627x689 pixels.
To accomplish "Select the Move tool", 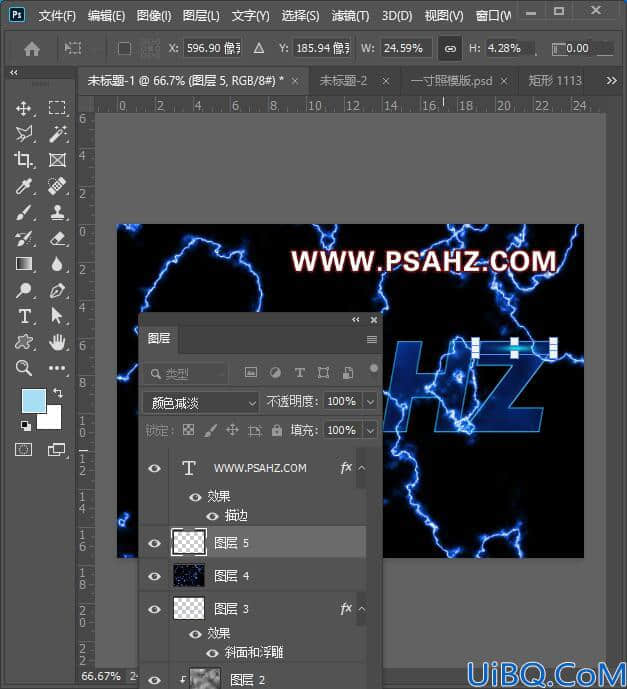I will pos(24,108).
